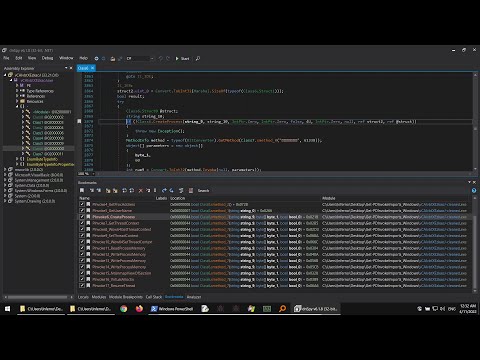Click the volume icon in system tray
Viewport: 480px width, 360px height.
(x=442, y=309)
